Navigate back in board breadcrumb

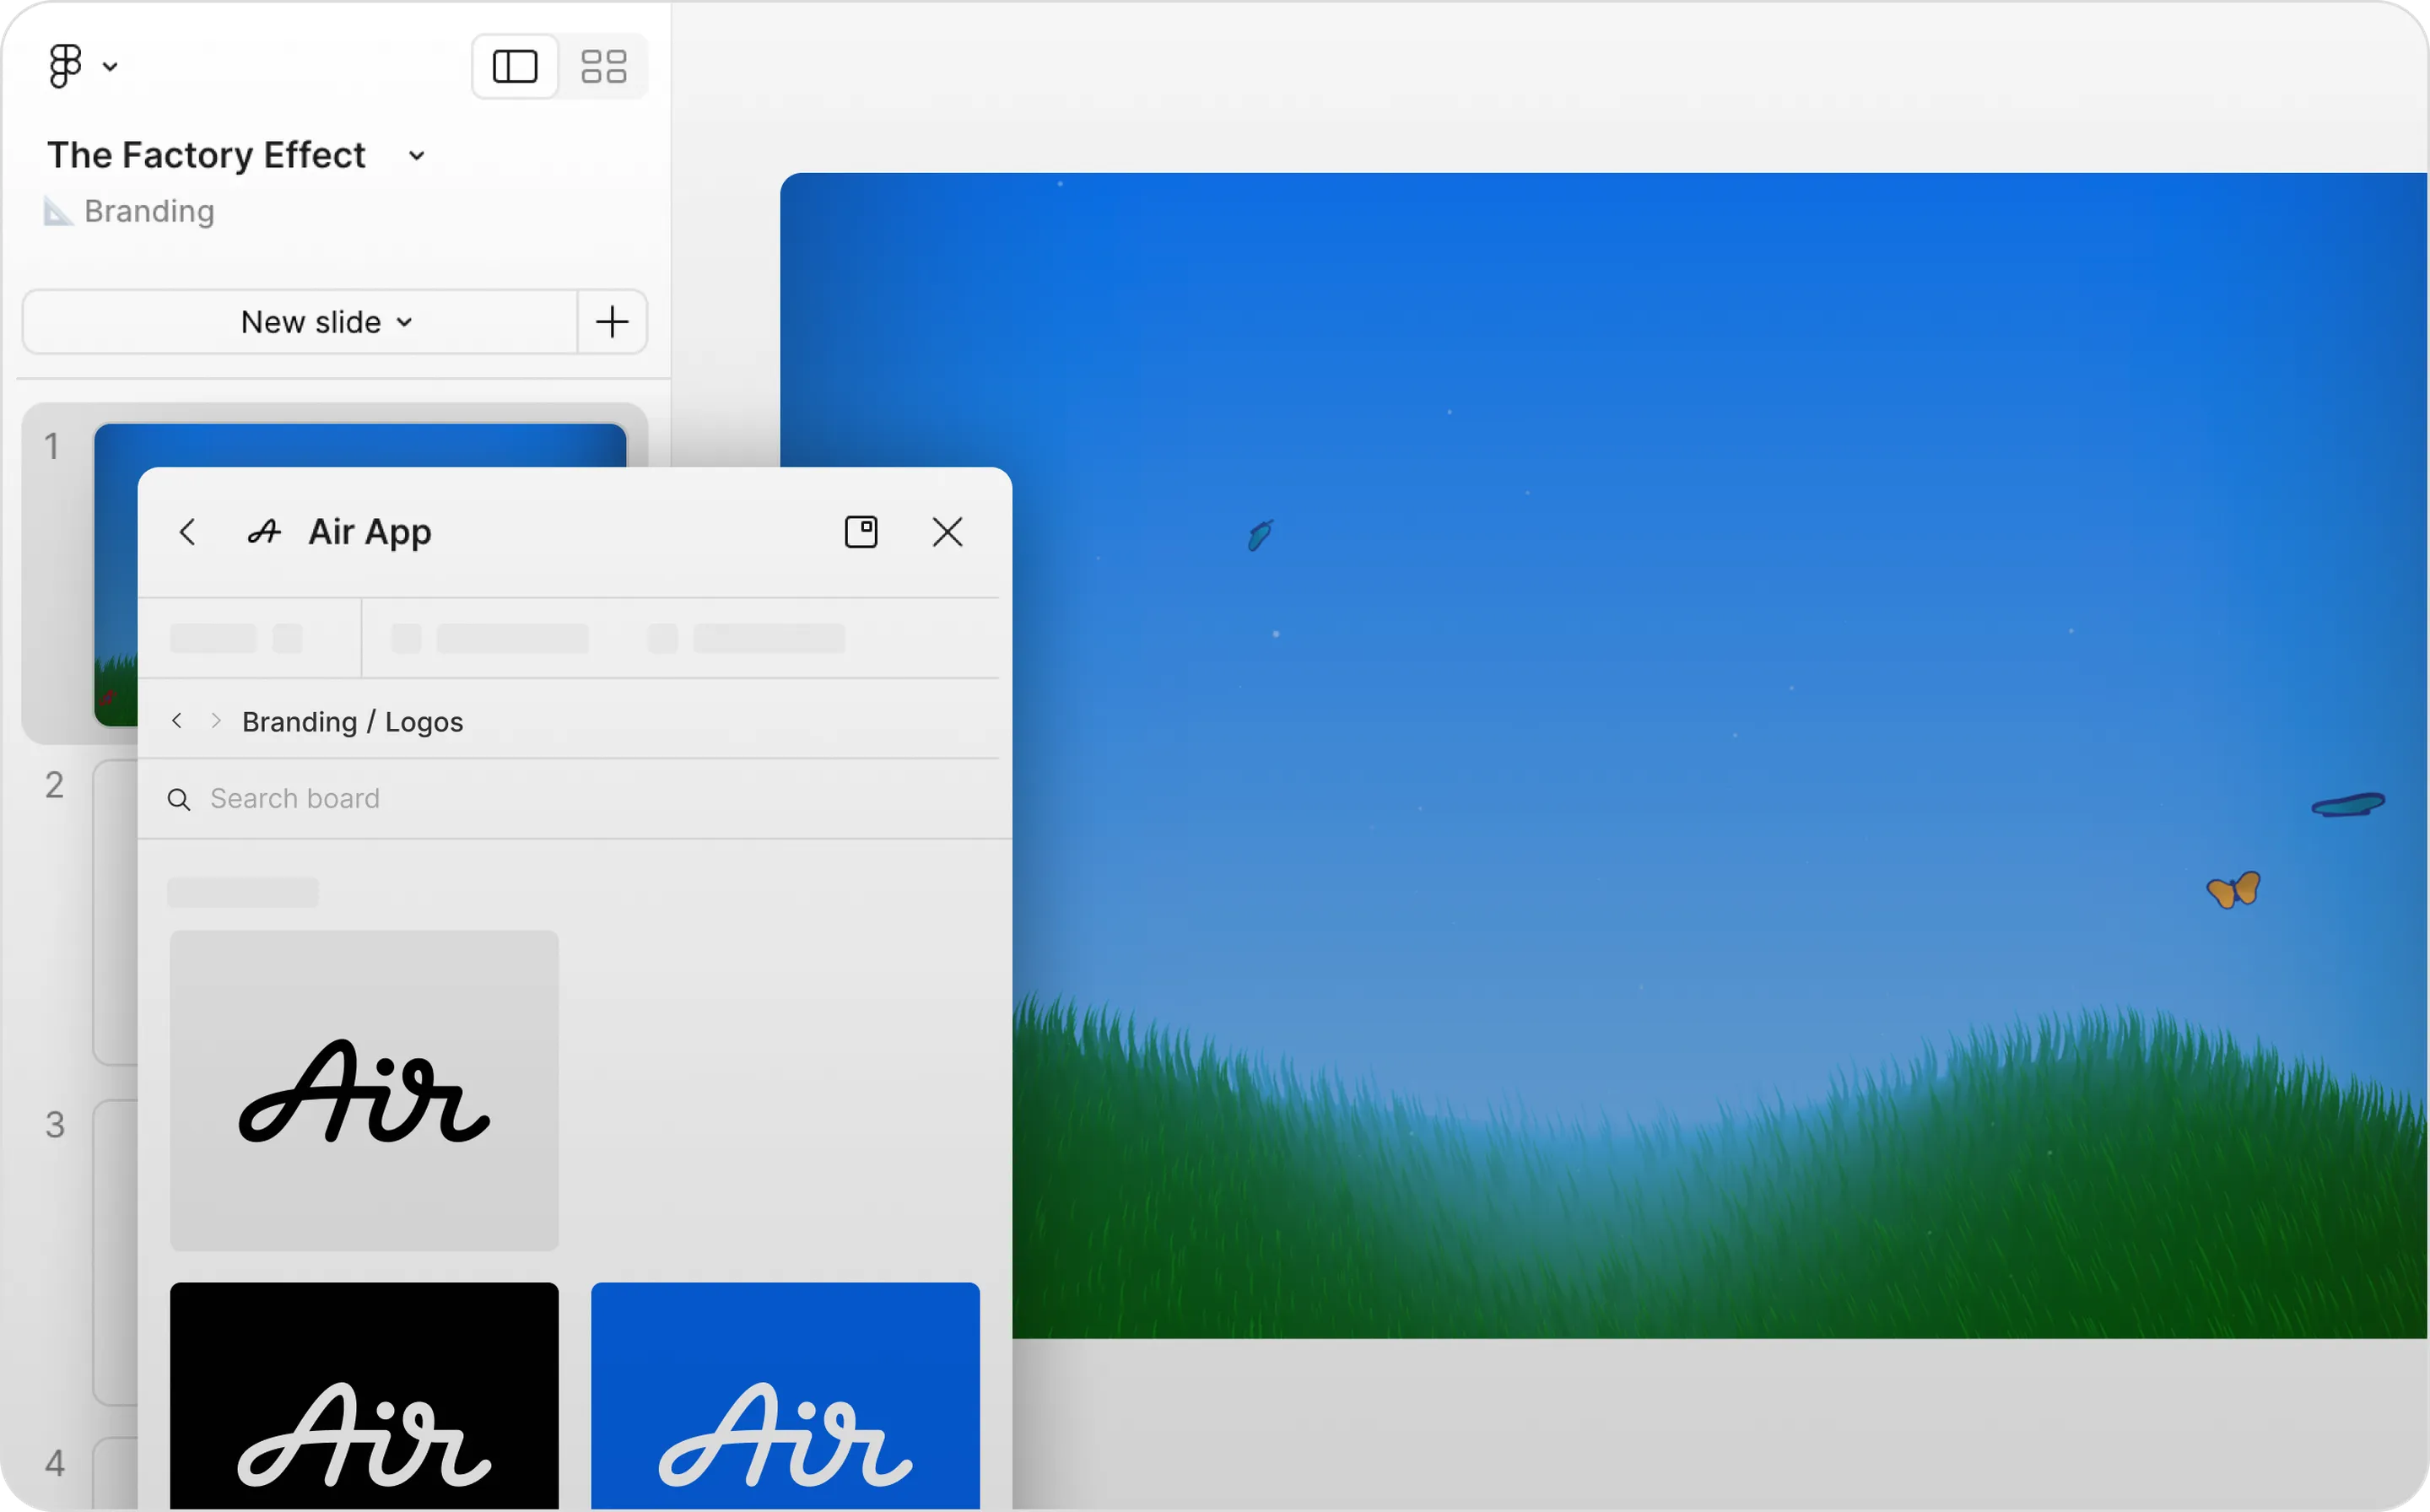click(177, 721)
